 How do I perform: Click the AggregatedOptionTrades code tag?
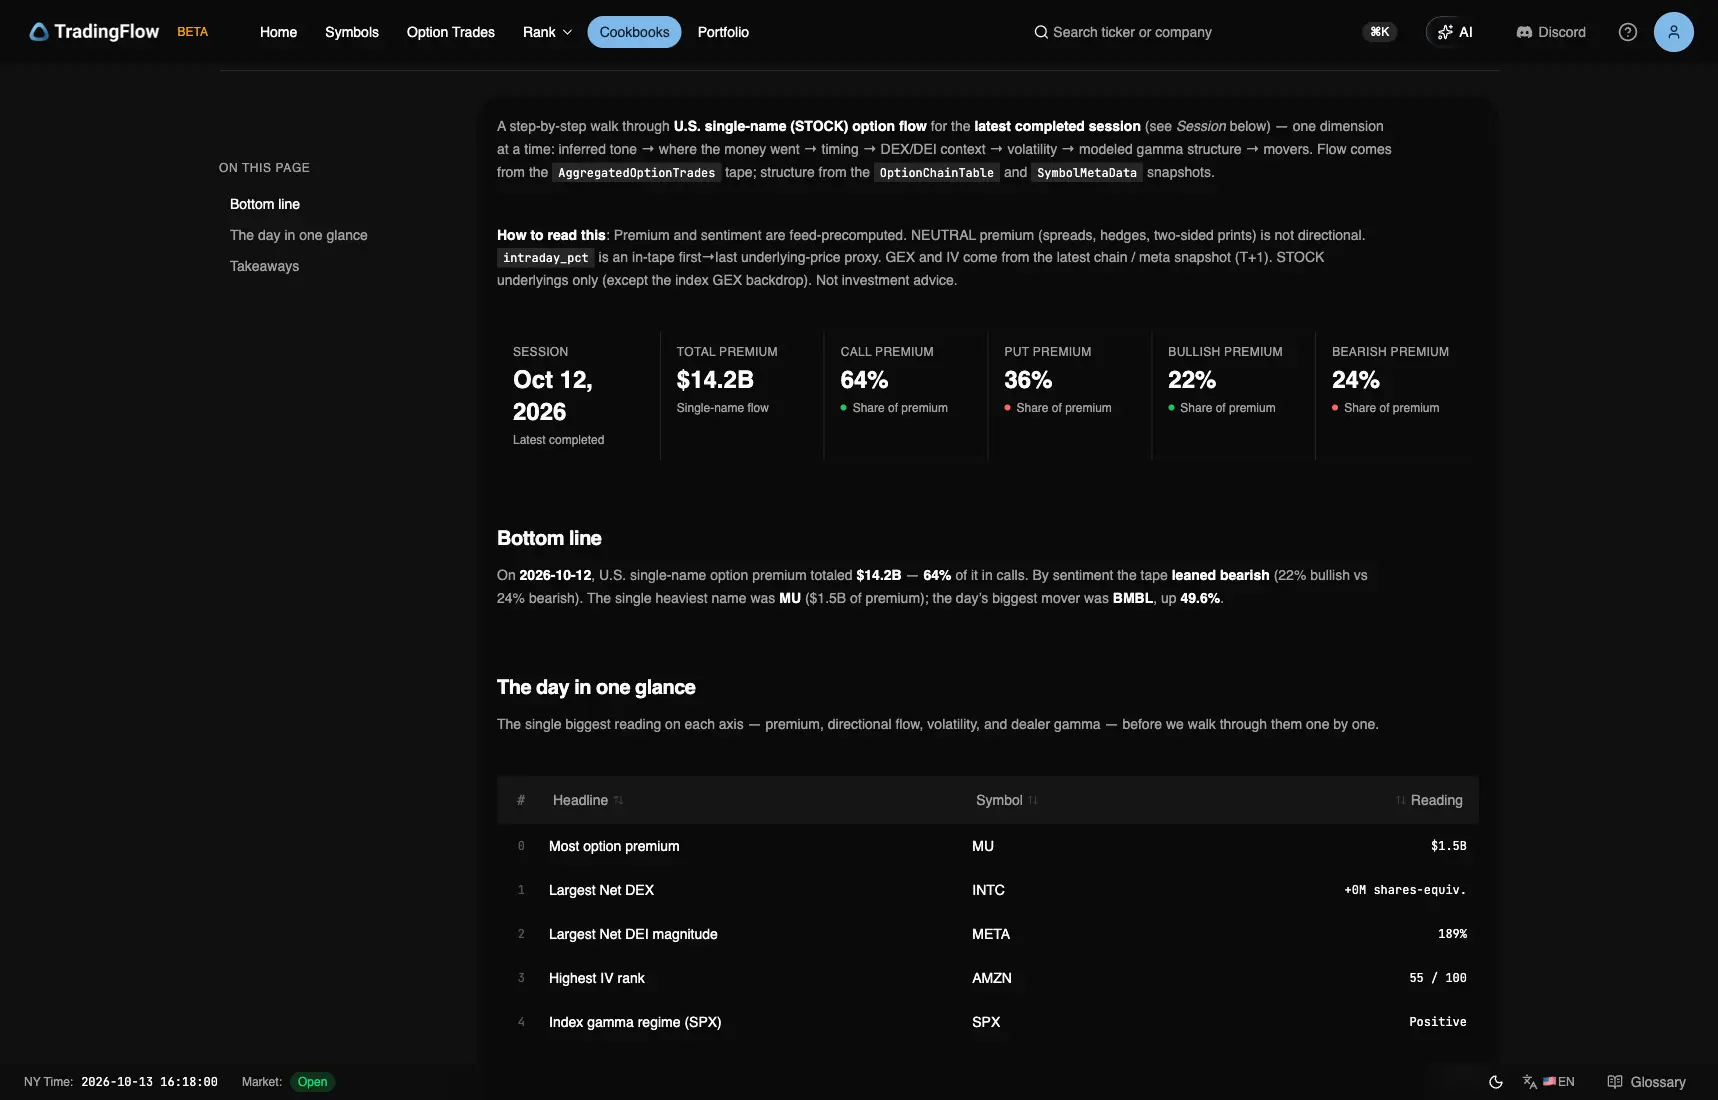pos(637,173)
